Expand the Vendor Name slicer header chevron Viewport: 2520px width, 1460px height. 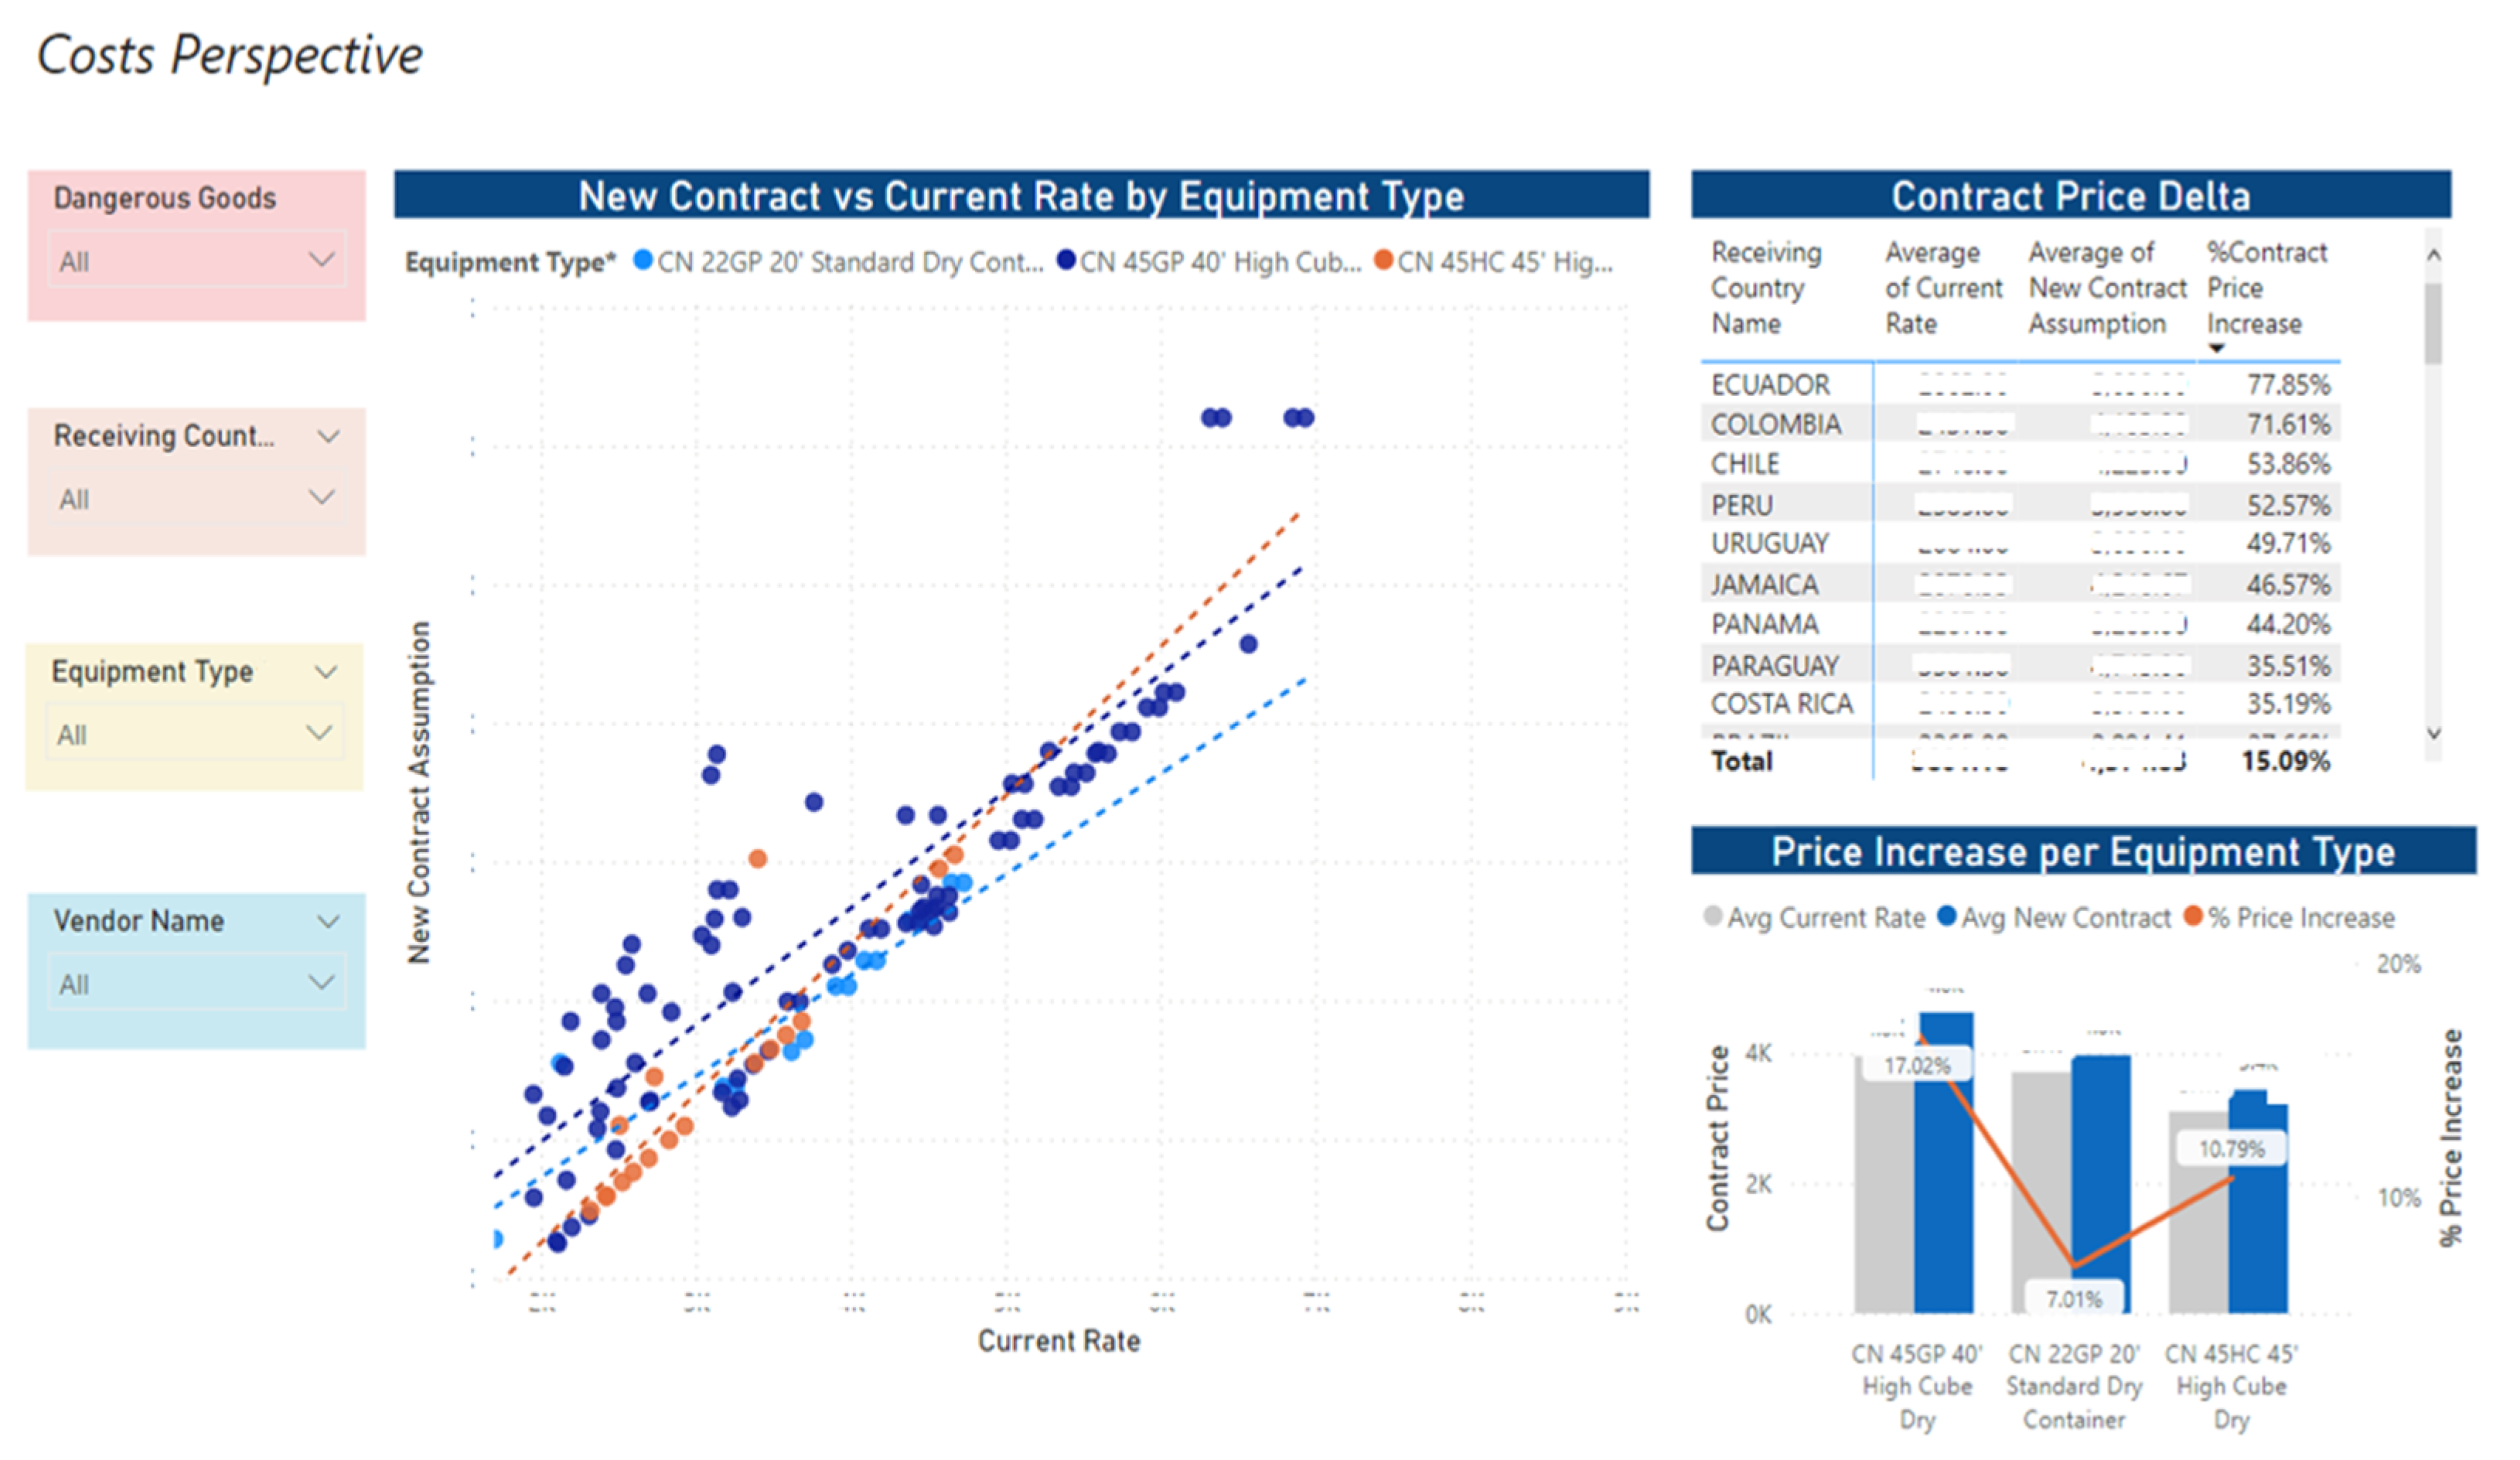click(x=328, y=921)
